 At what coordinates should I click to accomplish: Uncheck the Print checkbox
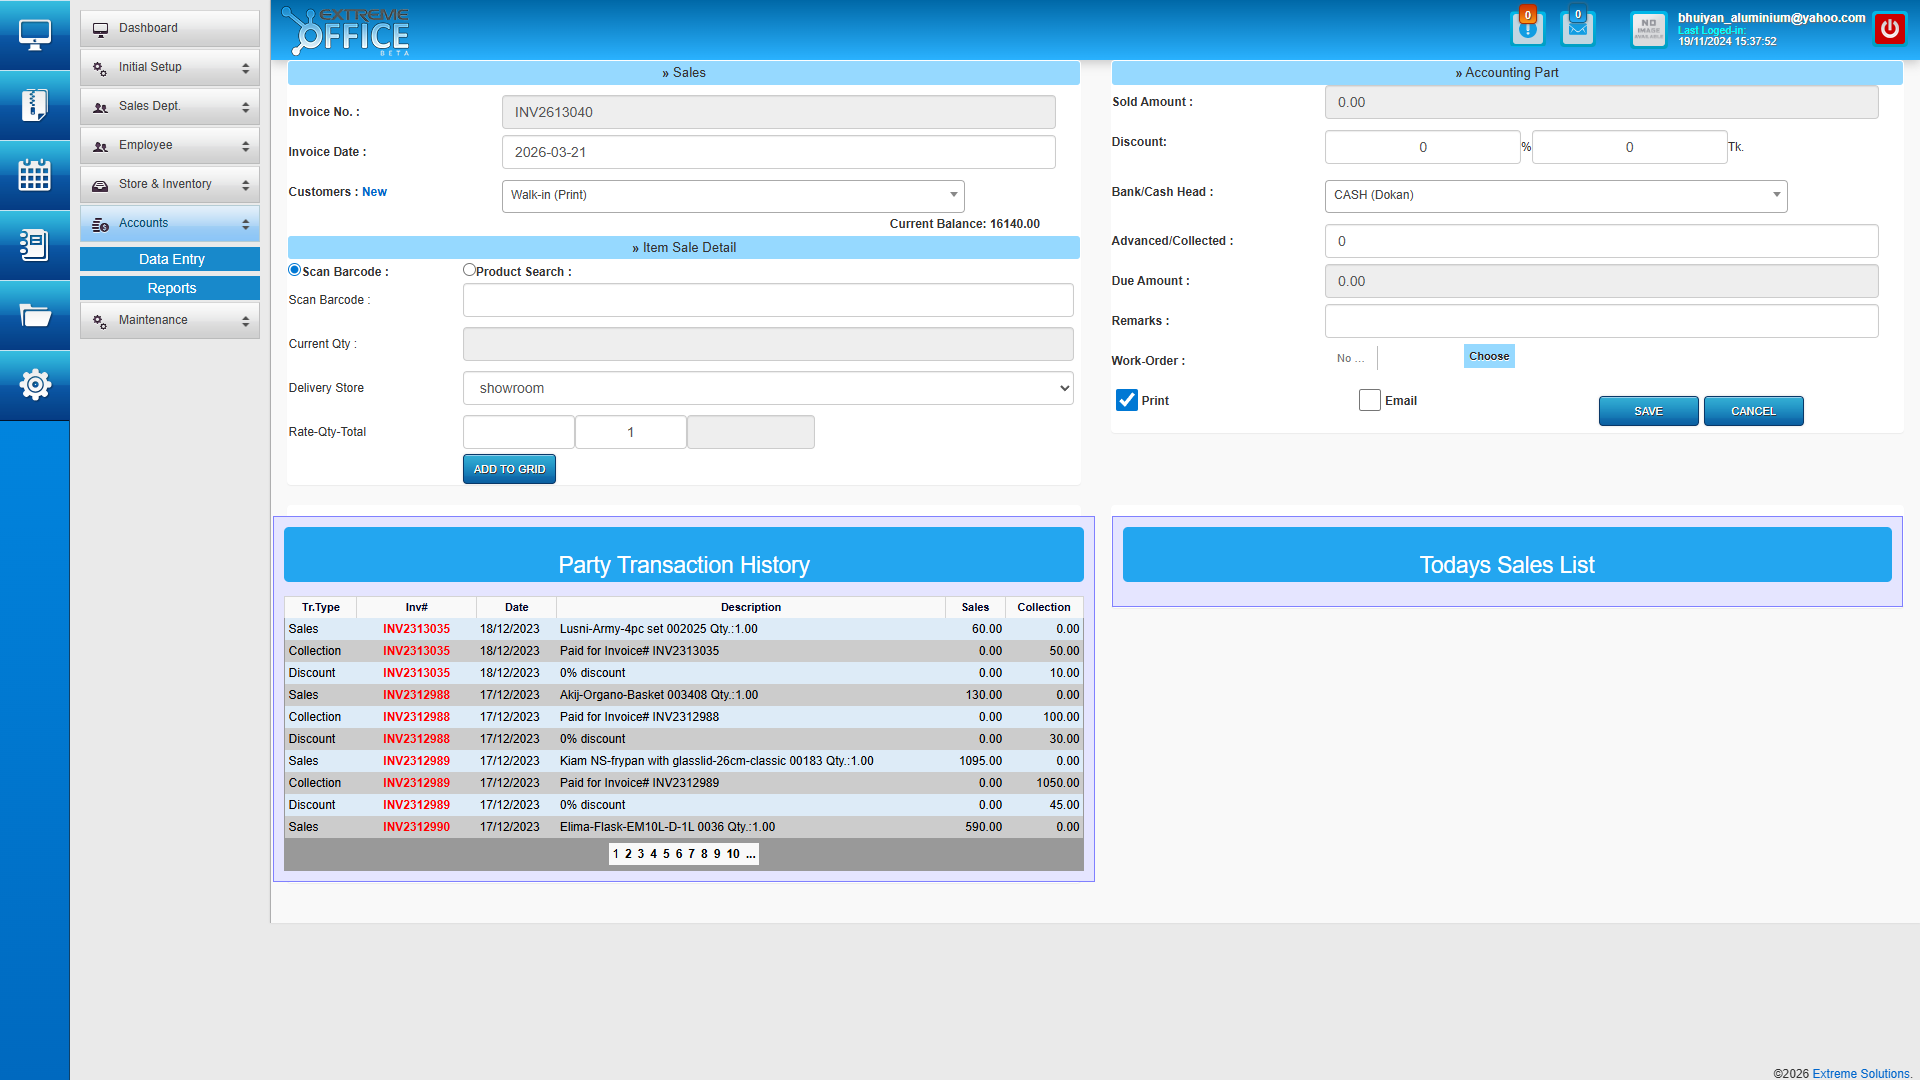1127,400
